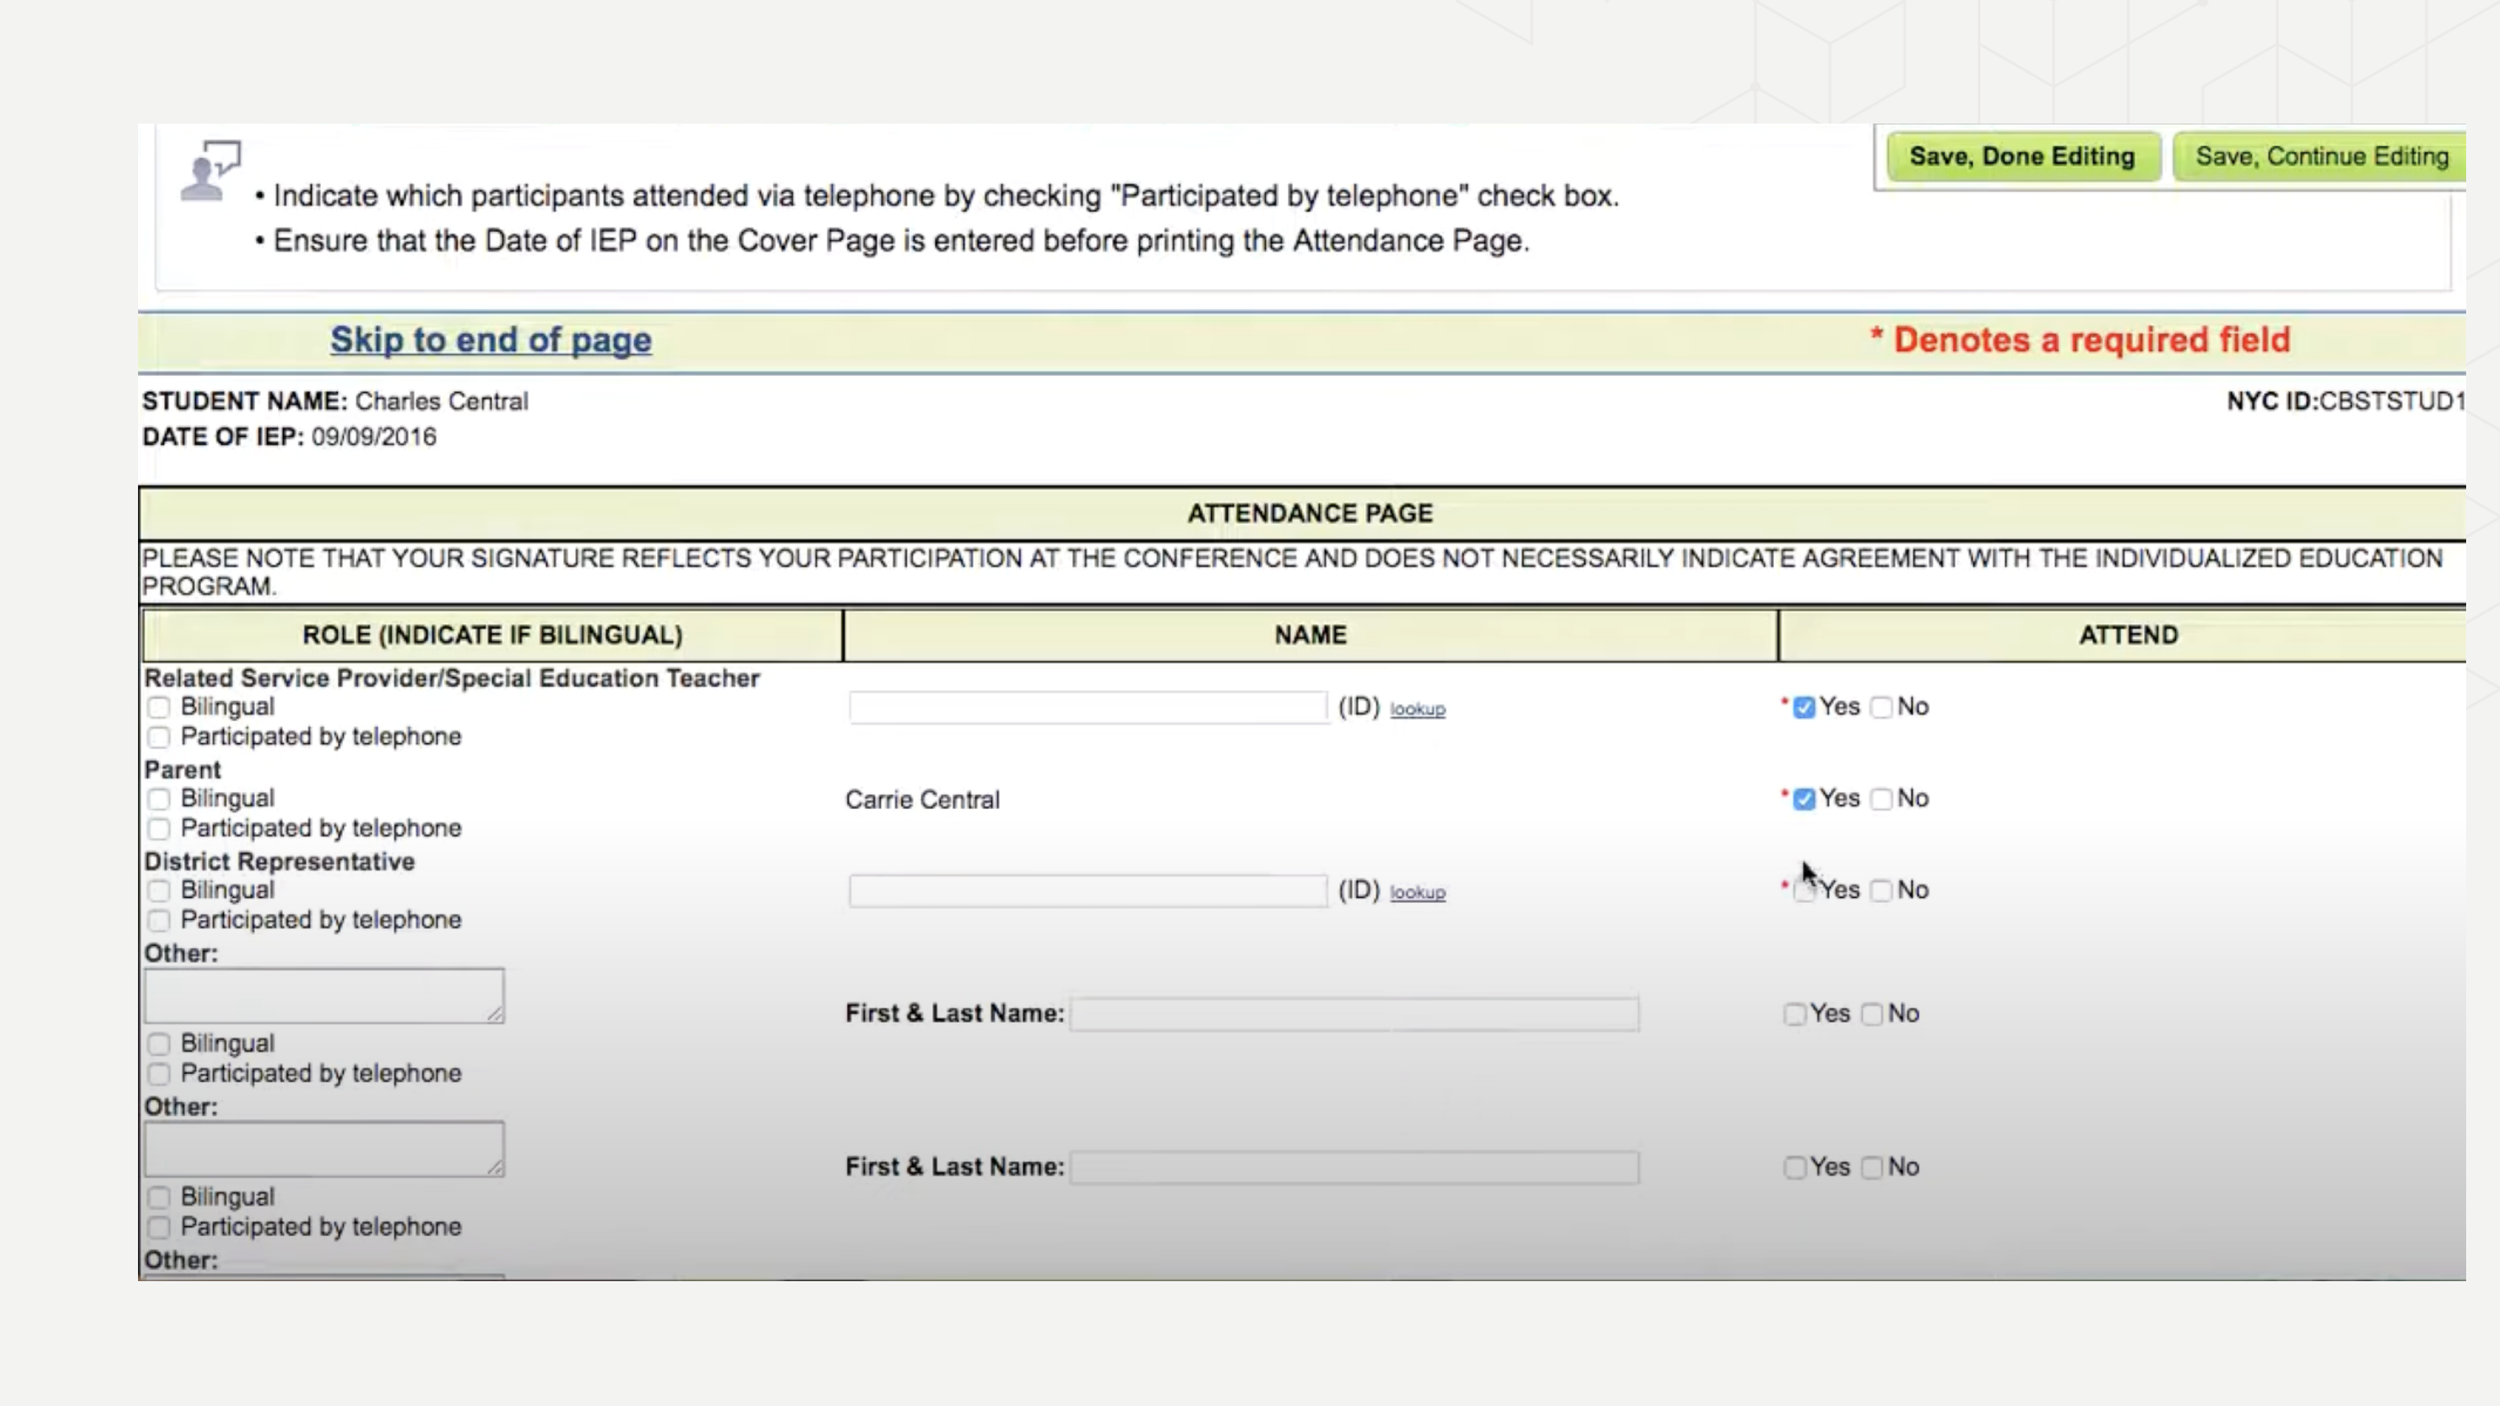Click the first Other role text area
2500x1406 pixels.
pyautogui.click(x=323, y=995)
